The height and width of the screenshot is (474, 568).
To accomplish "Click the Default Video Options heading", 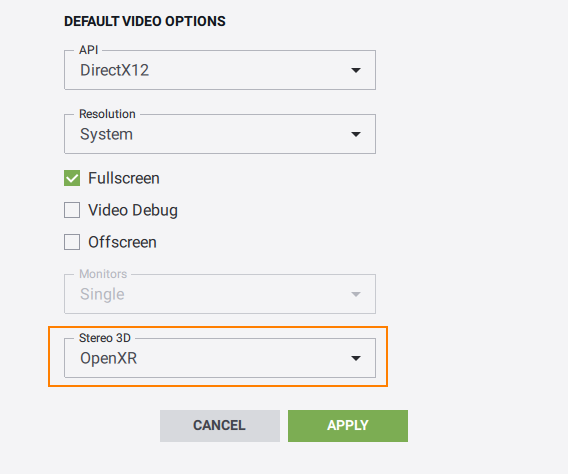I will coord(145,21).
